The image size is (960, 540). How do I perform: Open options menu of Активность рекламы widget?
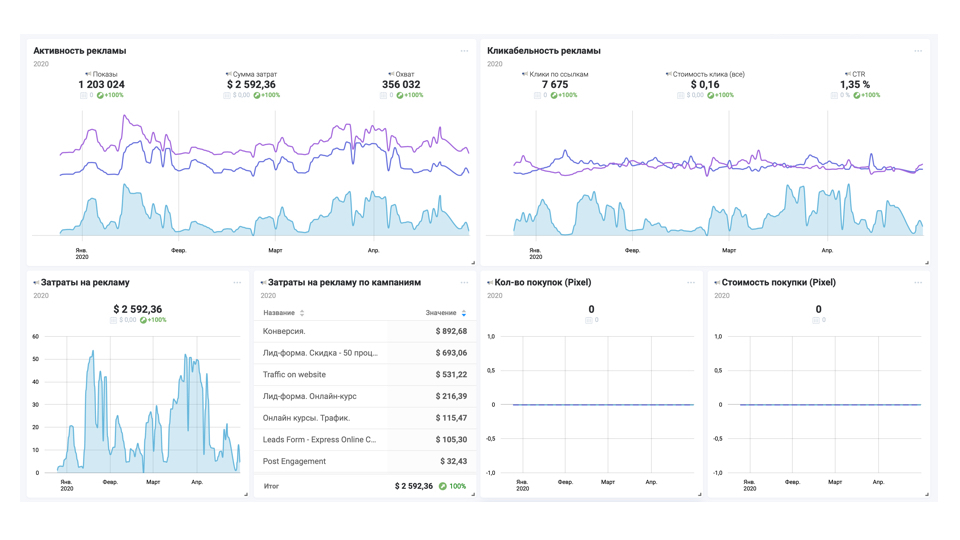tap(464, 51)
